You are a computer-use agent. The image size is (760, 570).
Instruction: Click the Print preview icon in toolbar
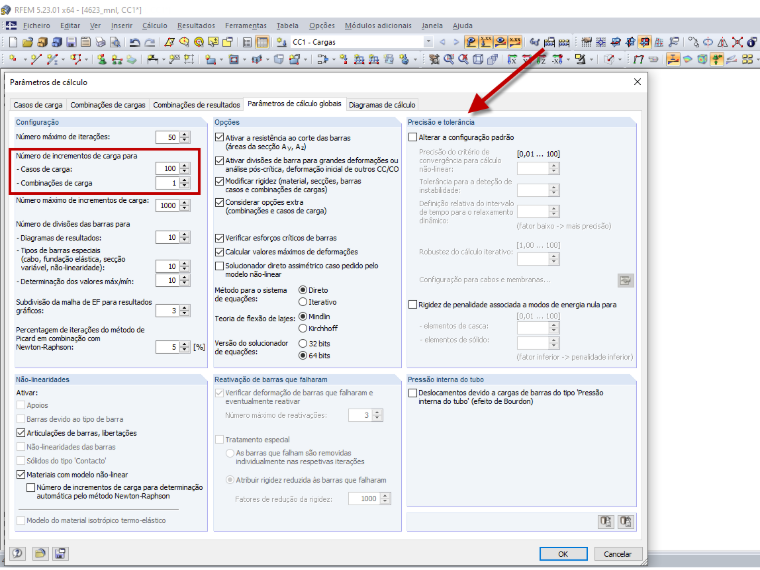click(x=115, y=43)
